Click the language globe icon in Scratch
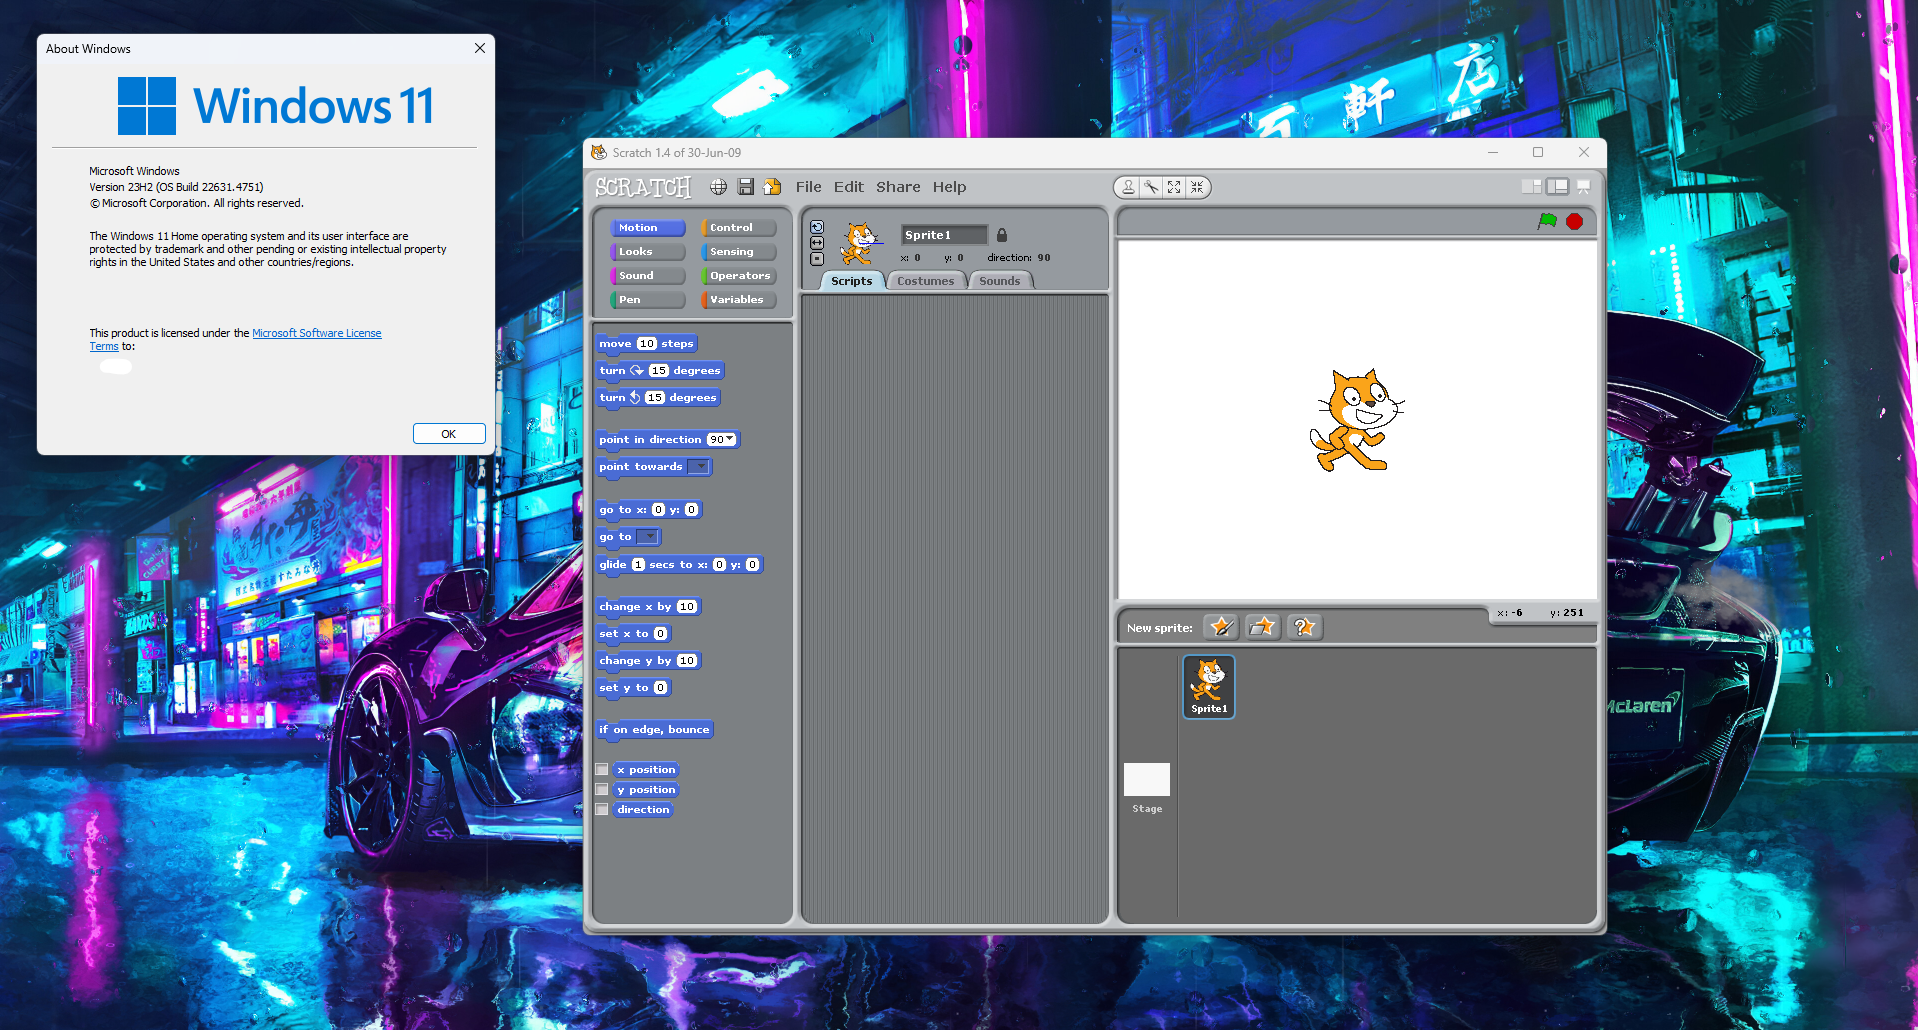This screenshot has width=1918, height=1030. pyautogui.click(x=718, y=187)
